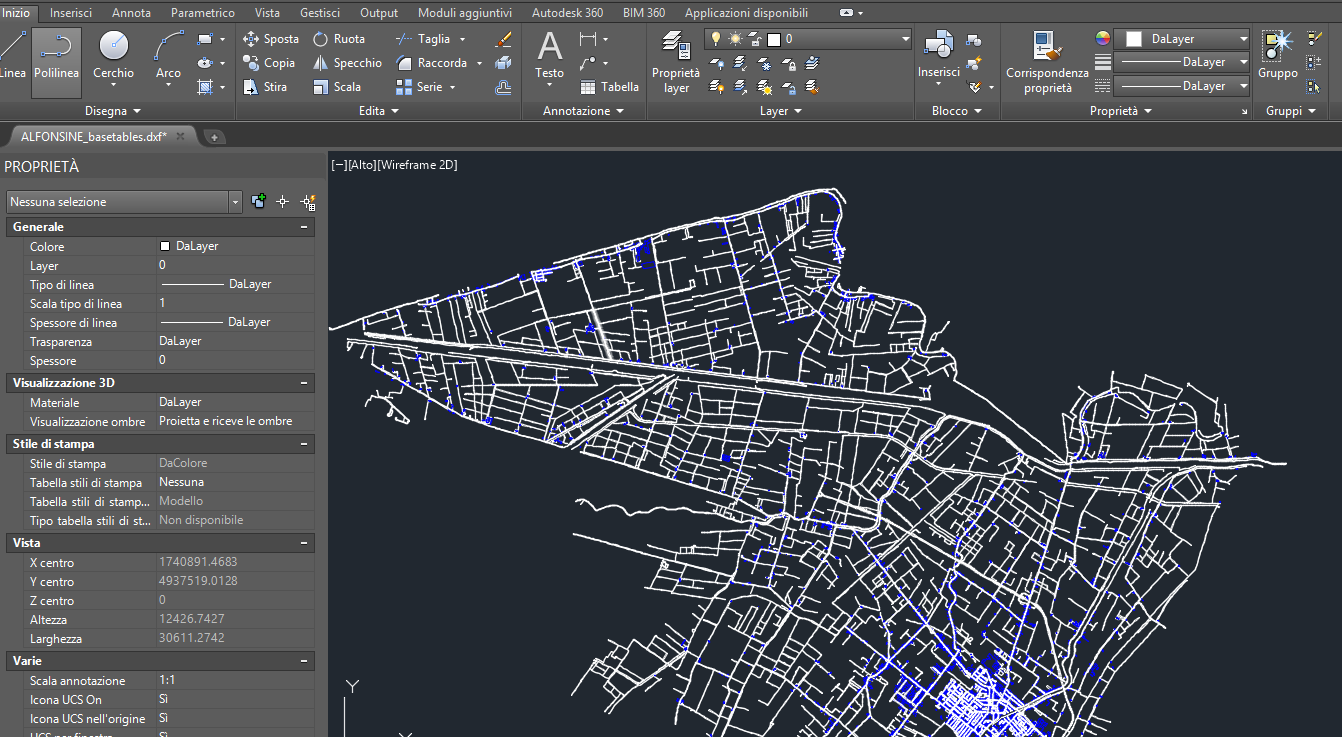The image size is (1342, 737).
Task: Choose the Cerchio circle tool
Action: coord(113,59)
